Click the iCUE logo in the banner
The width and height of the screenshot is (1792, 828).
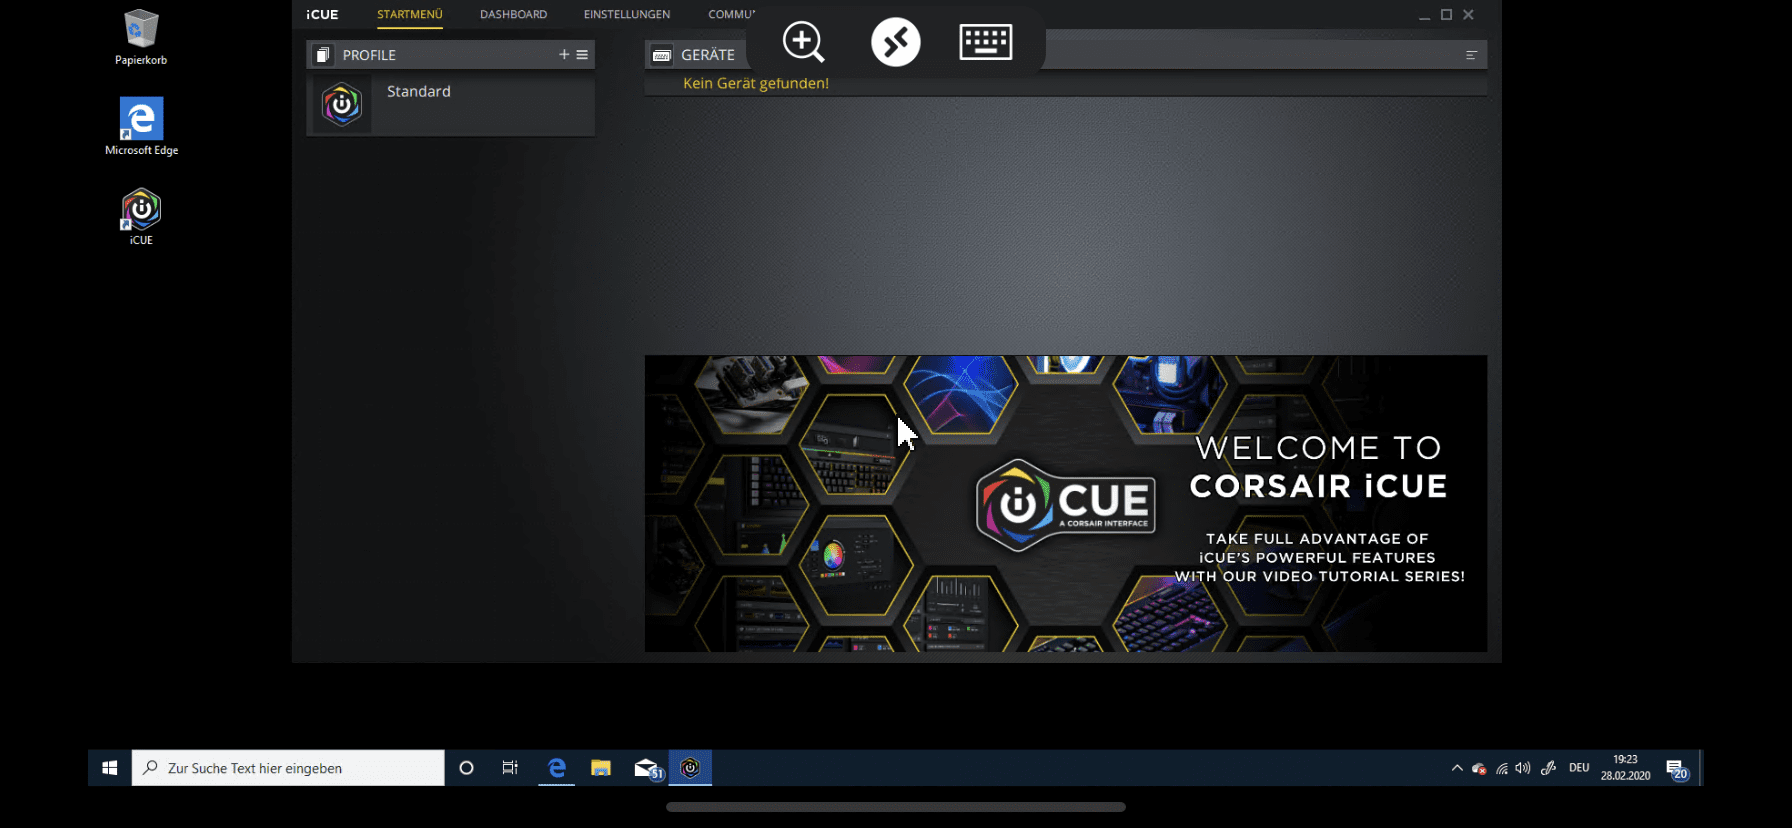click(x=1066, y=505)
